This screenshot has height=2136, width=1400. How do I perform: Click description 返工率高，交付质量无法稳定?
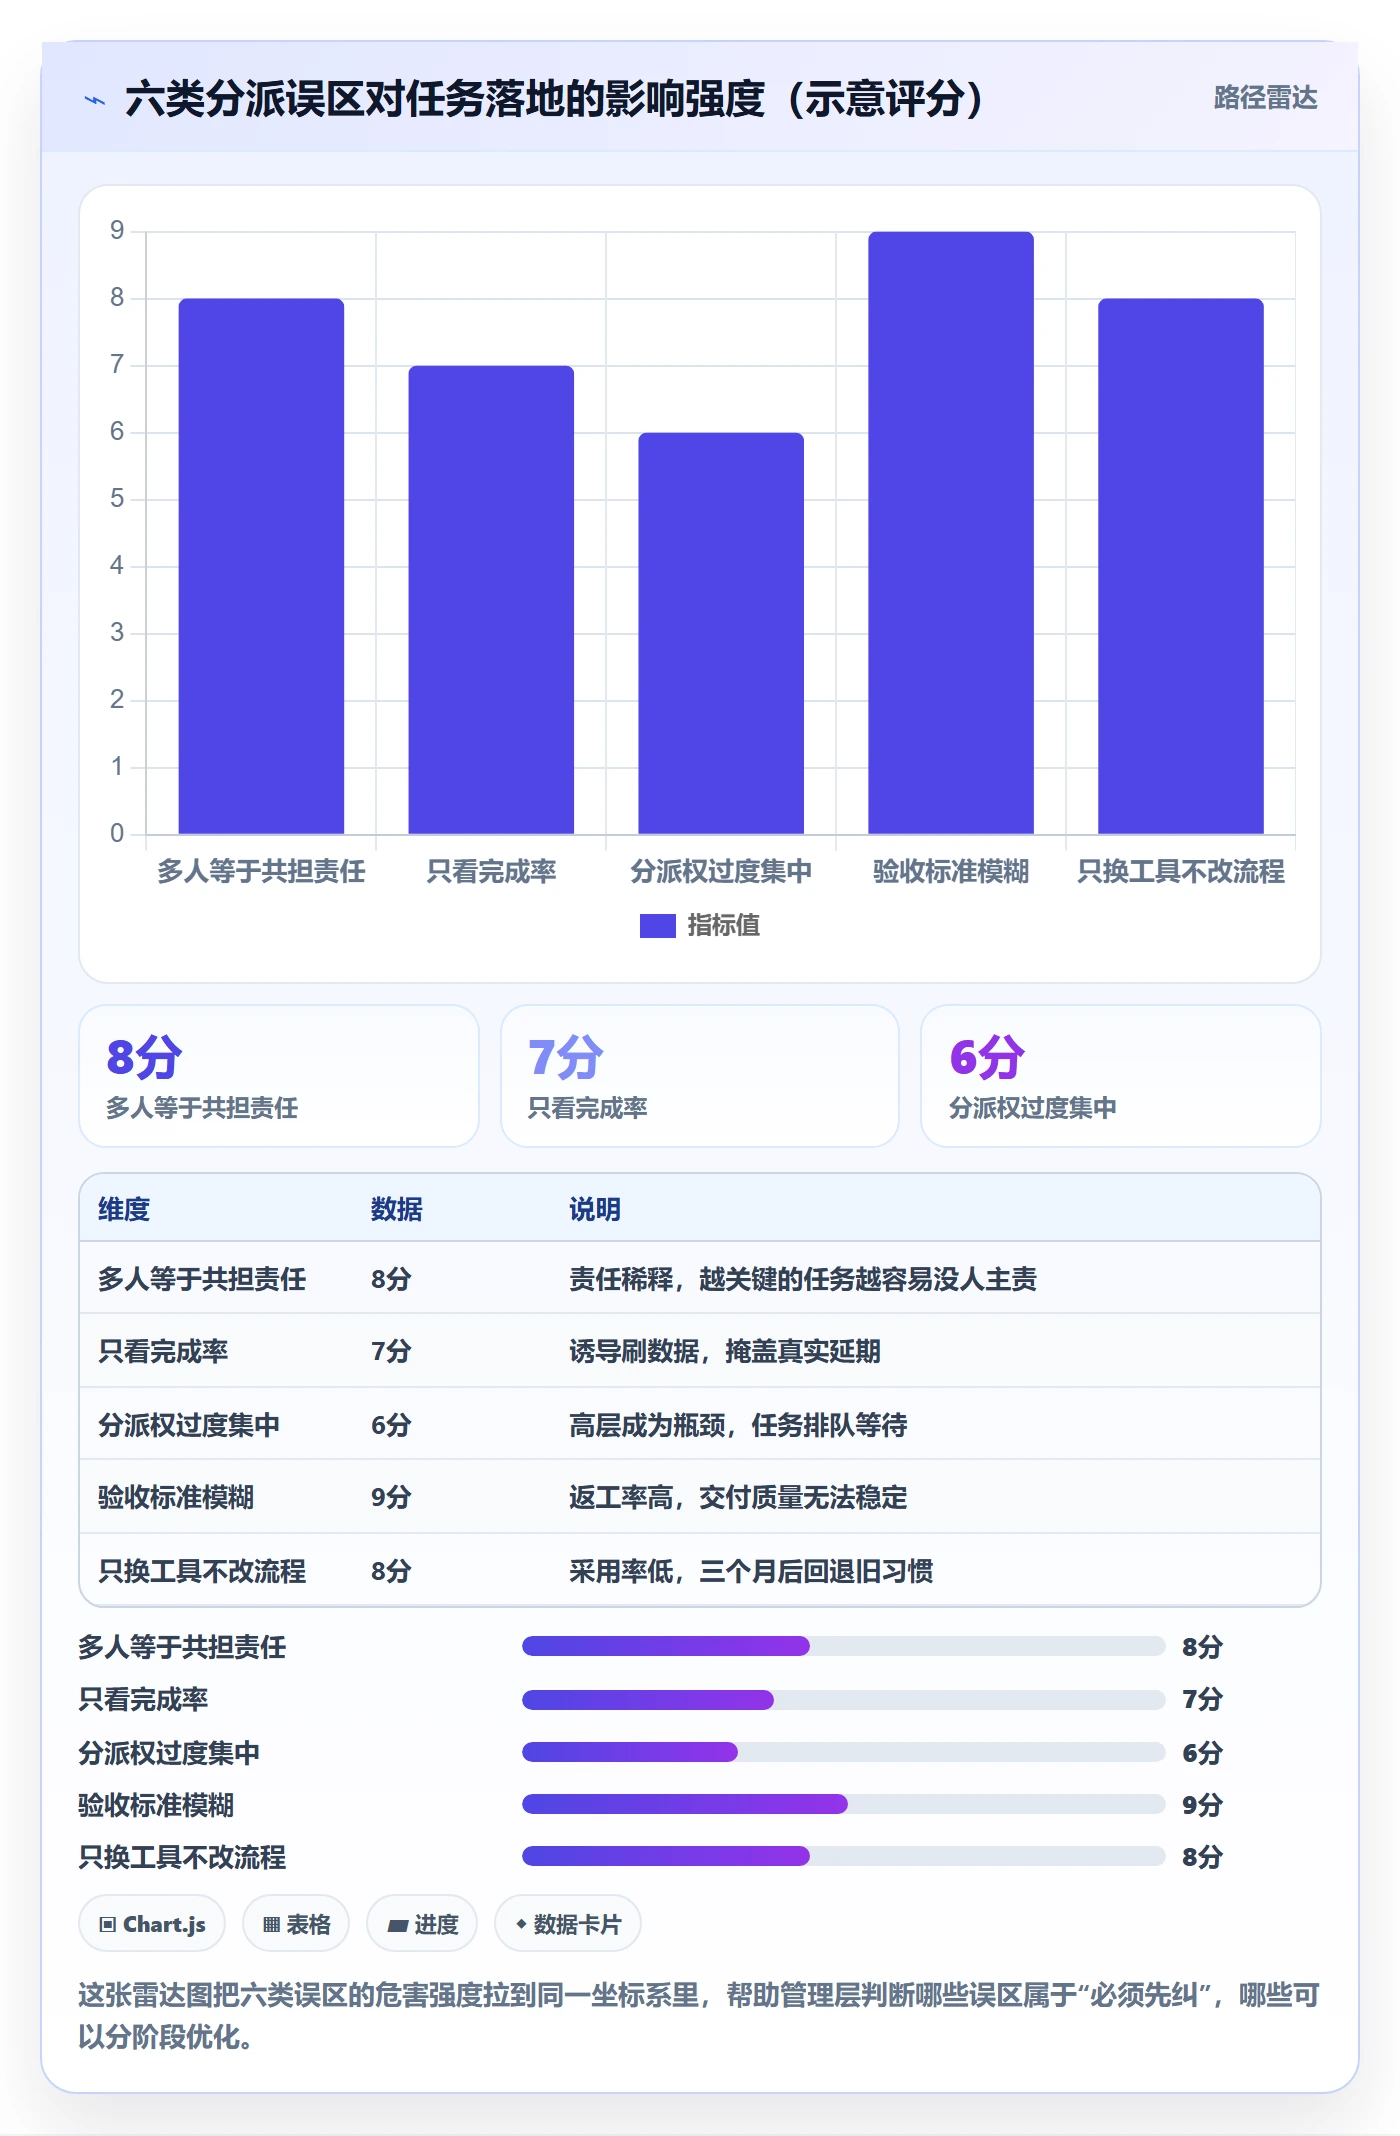point(738,1497)
